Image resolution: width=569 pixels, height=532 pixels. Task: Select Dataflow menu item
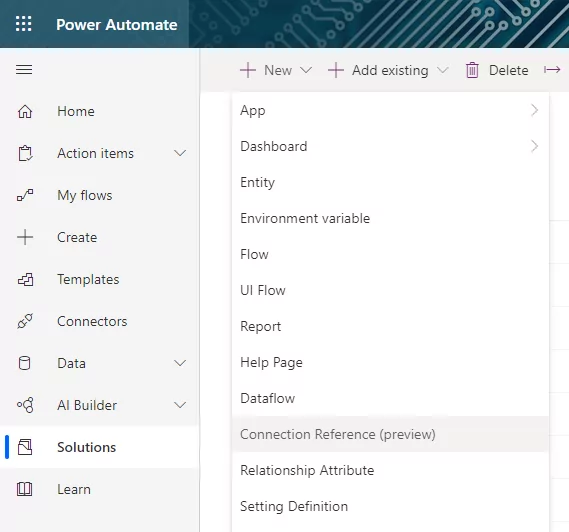(390, 398)
